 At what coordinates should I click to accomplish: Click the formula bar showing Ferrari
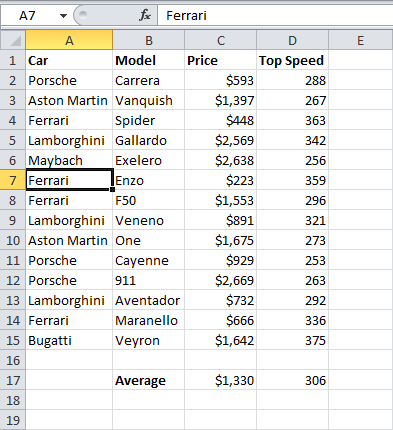click(x=275, y=16)
